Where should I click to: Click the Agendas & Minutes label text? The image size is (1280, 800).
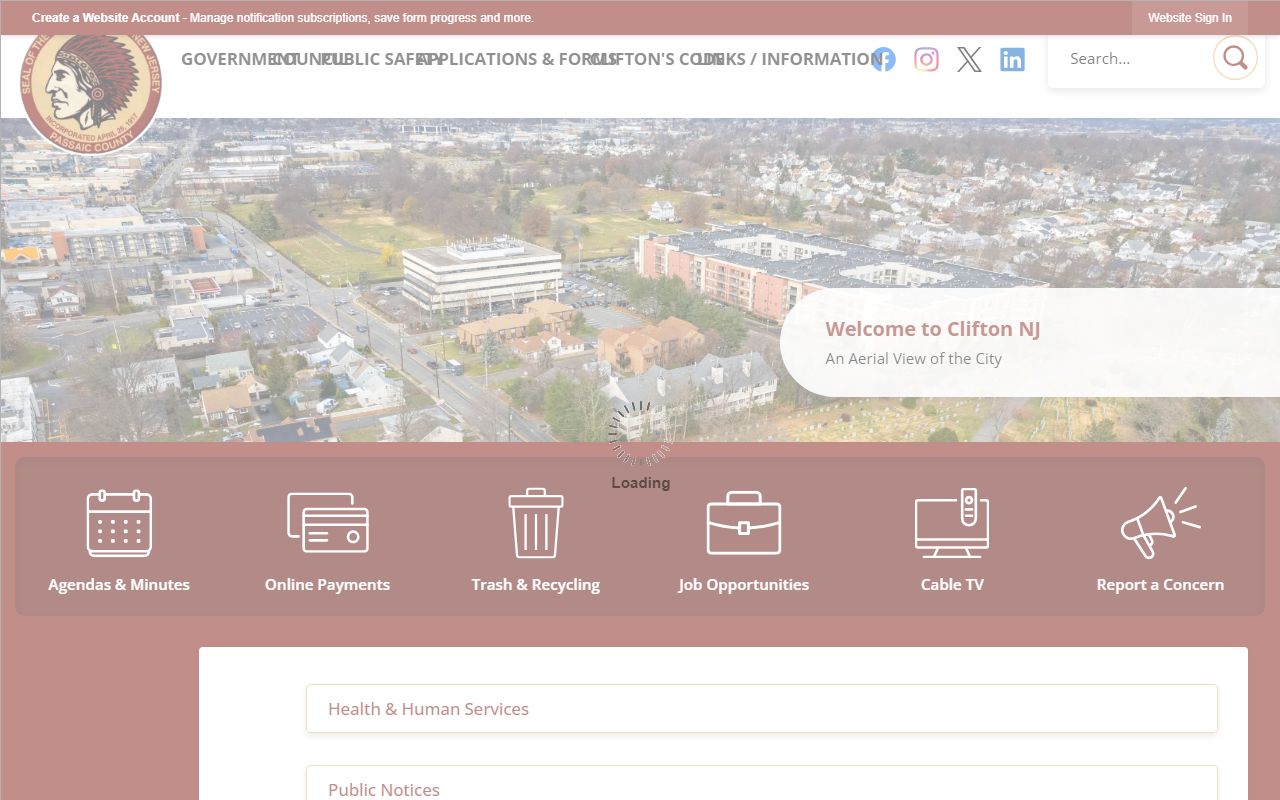pos(119,584)
